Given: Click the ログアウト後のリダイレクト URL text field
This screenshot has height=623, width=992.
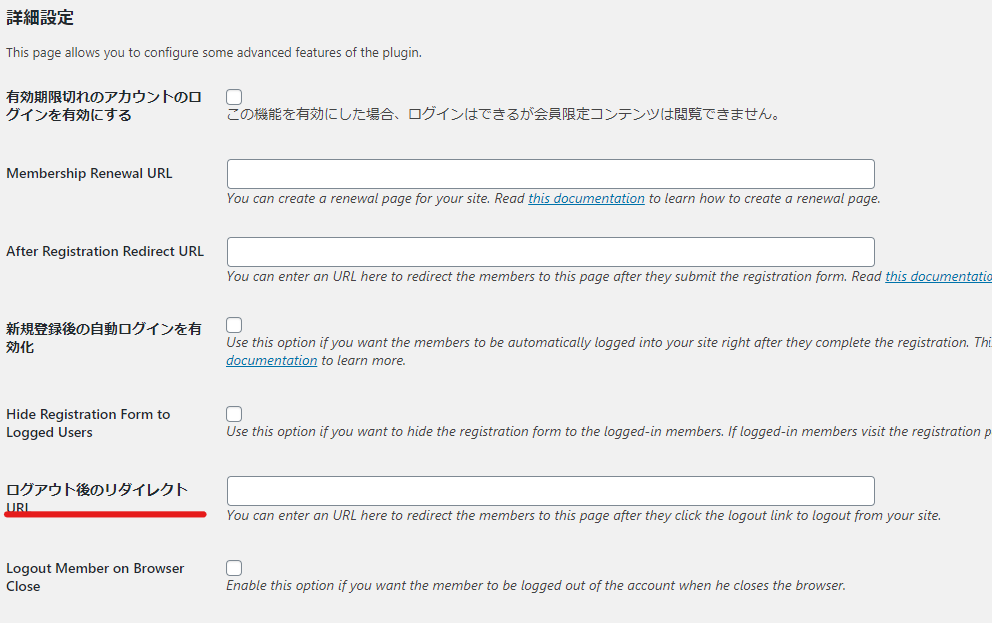Looking at the screenshot, I should tap(550, 491).
